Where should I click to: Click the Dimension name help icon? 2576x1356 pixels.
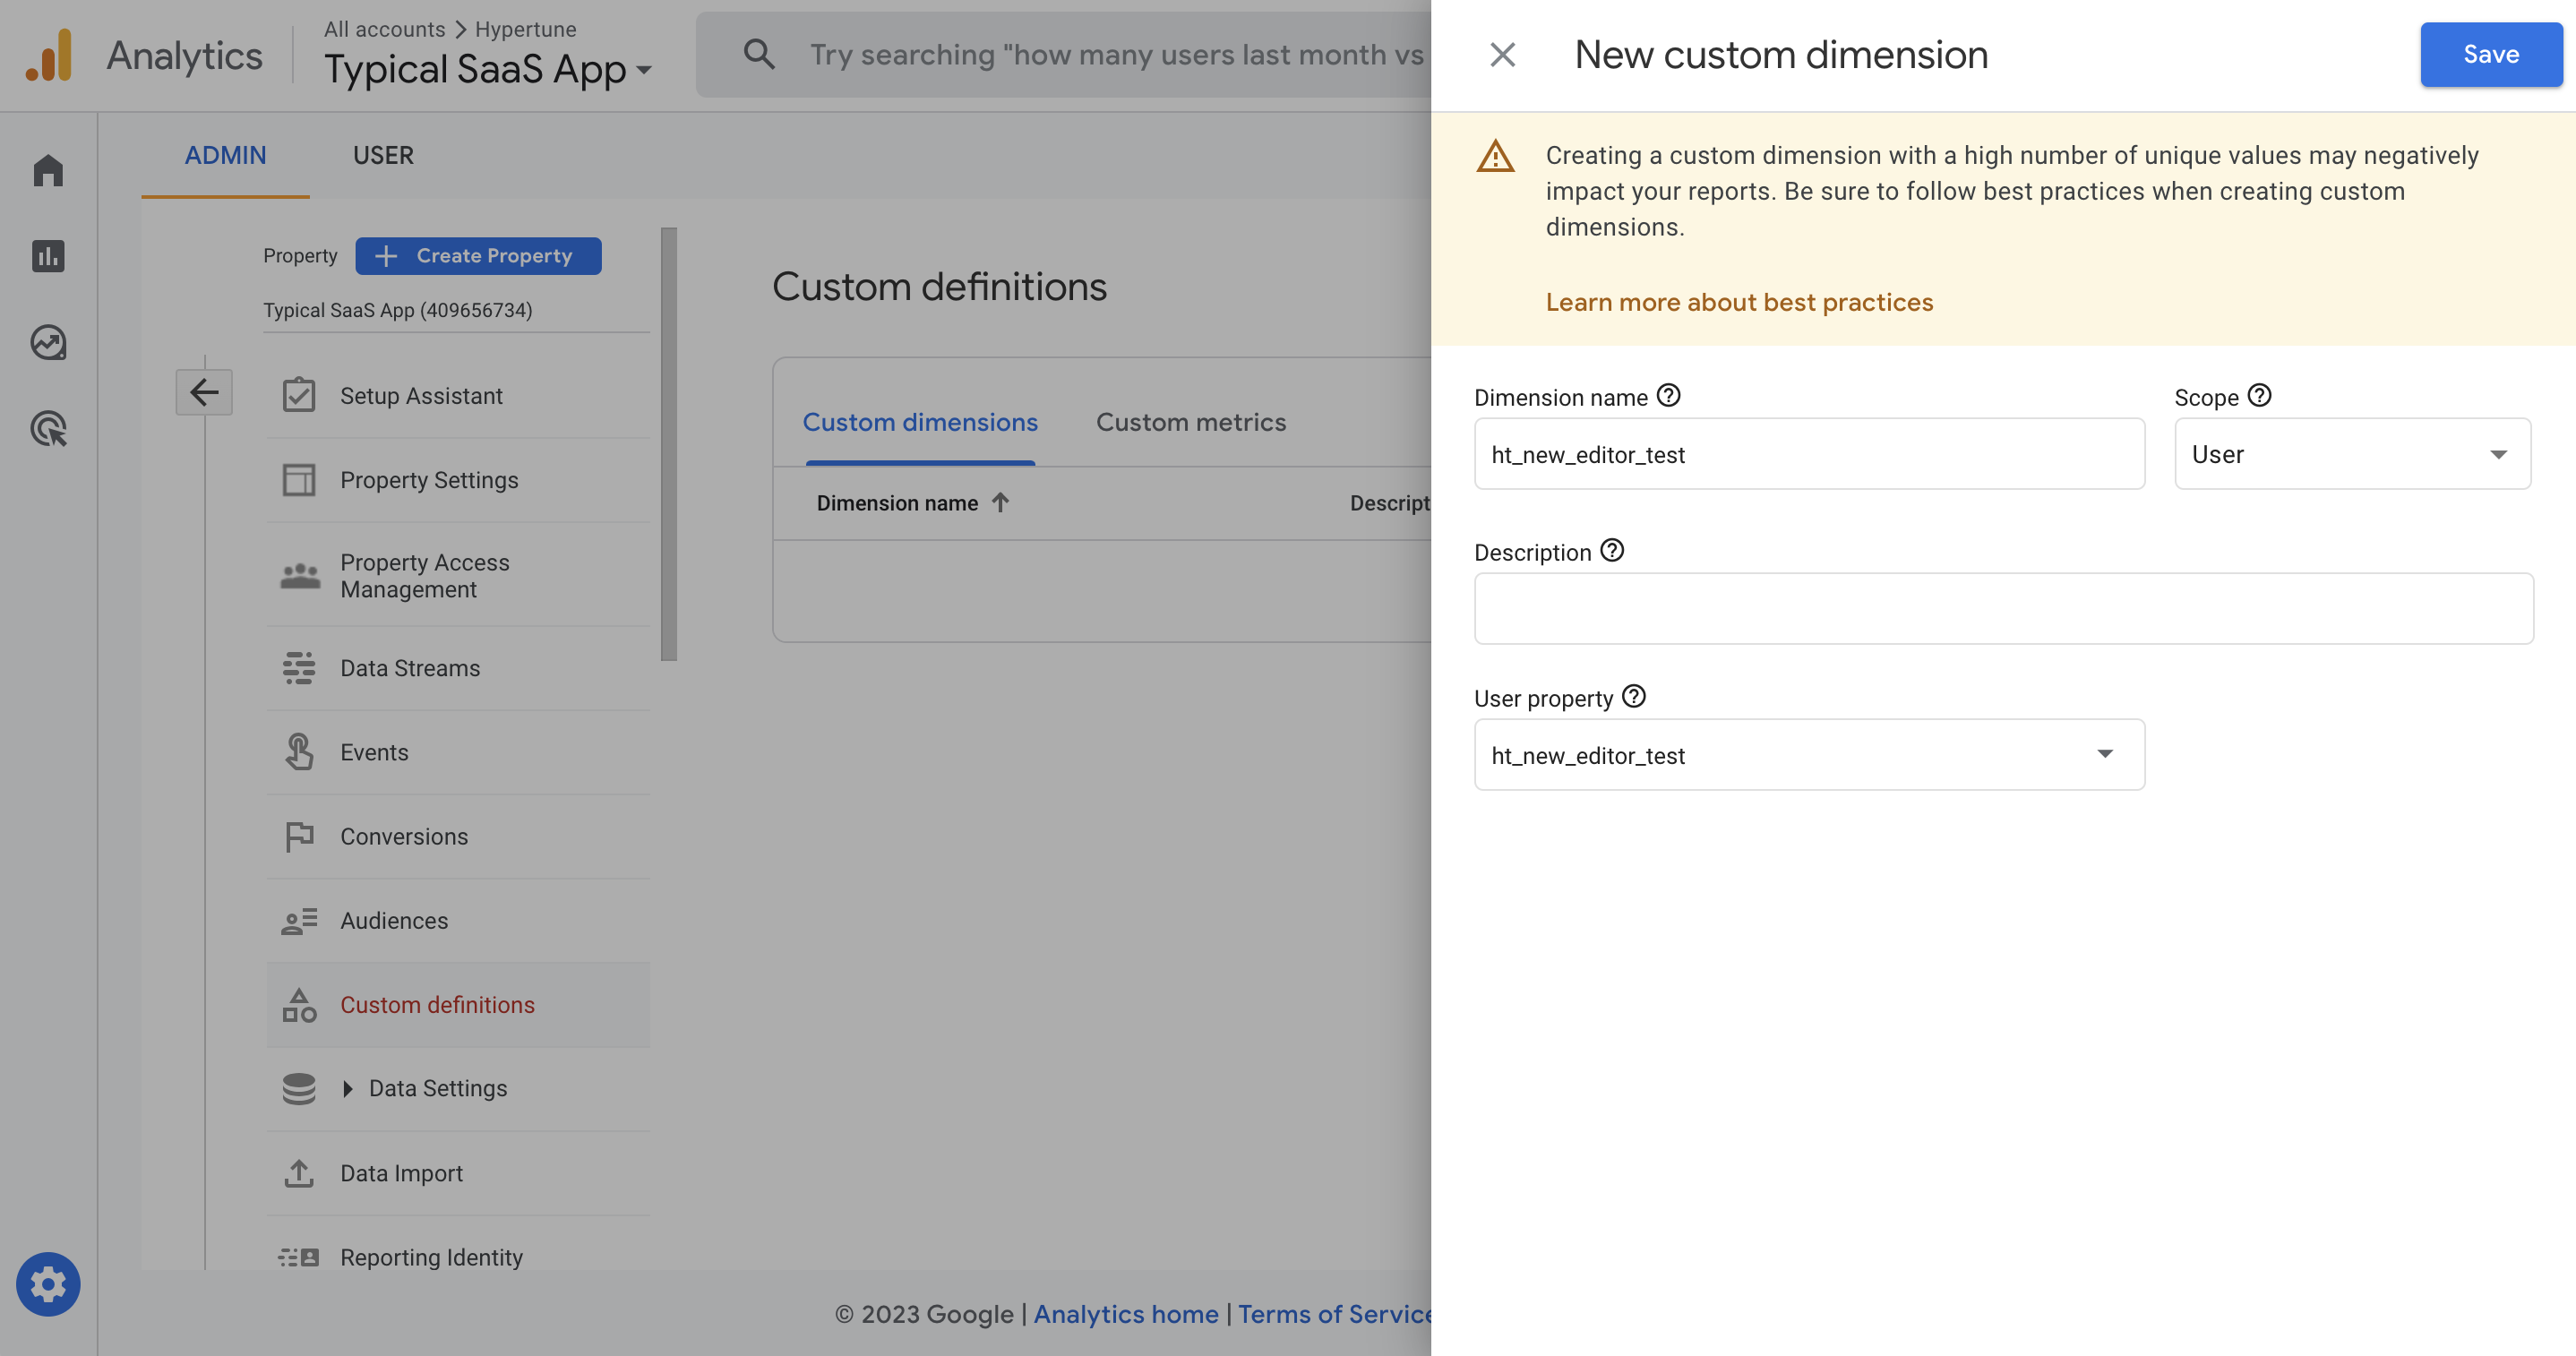coord(1668,396)
